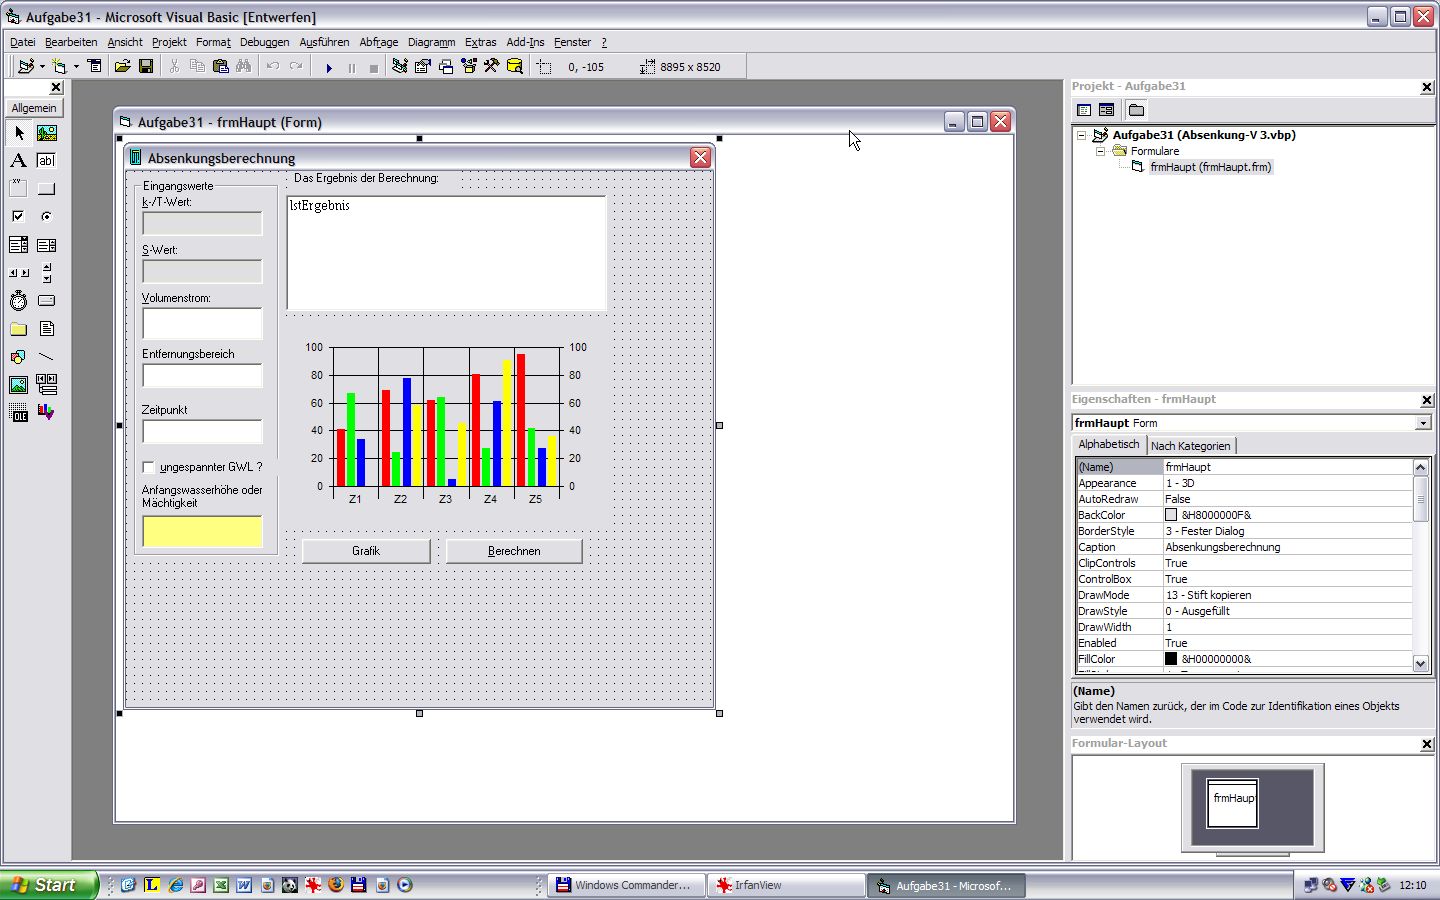1440x900 pixels.
Task: Select the PictureBox control tool
Action: click(x=47, y=133)
